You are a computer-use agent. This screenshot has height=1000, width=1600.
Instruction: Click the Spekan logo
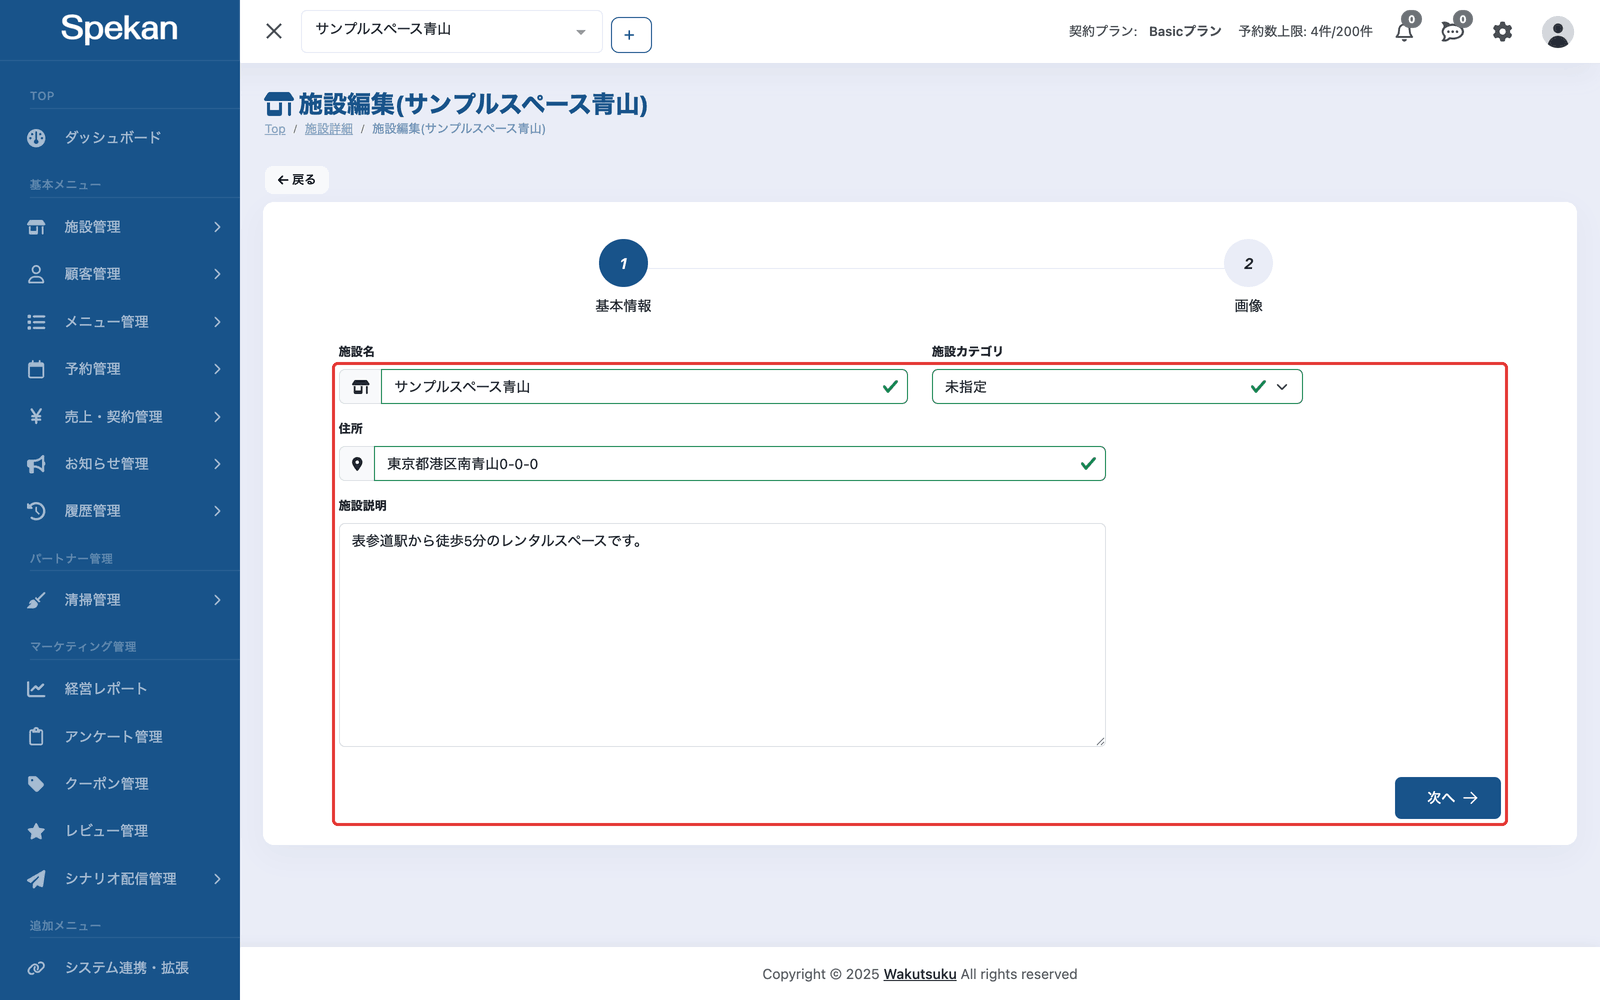click(119, 28)
